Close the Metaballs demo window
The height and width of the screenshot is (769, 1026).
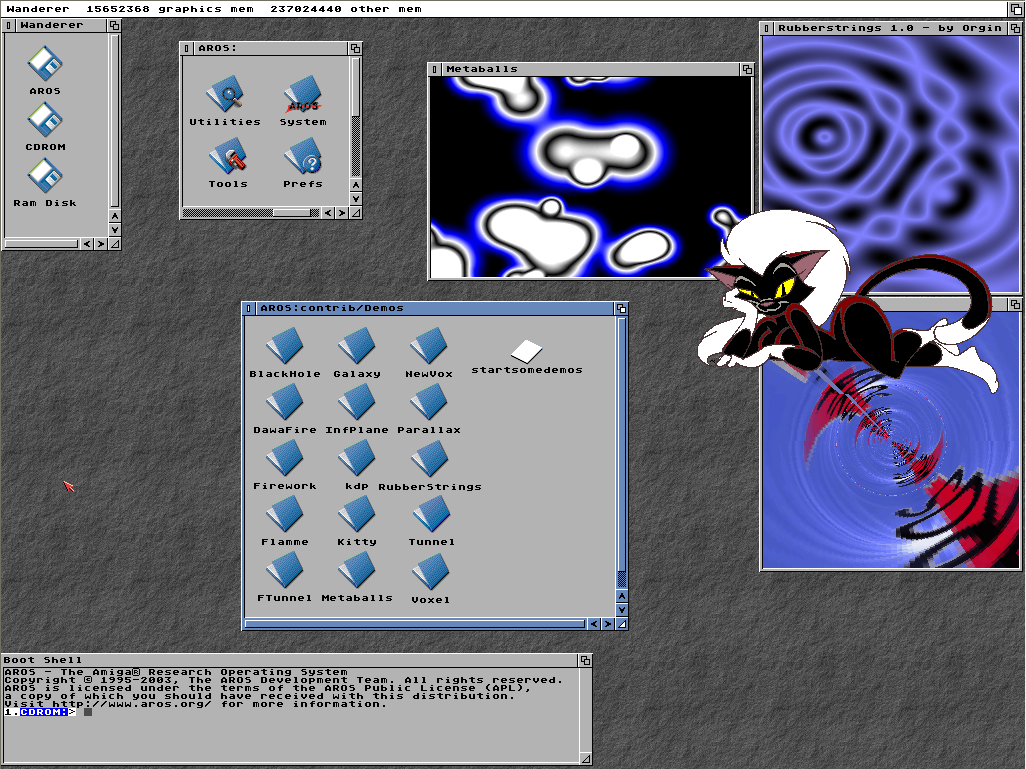pos(434,69)
